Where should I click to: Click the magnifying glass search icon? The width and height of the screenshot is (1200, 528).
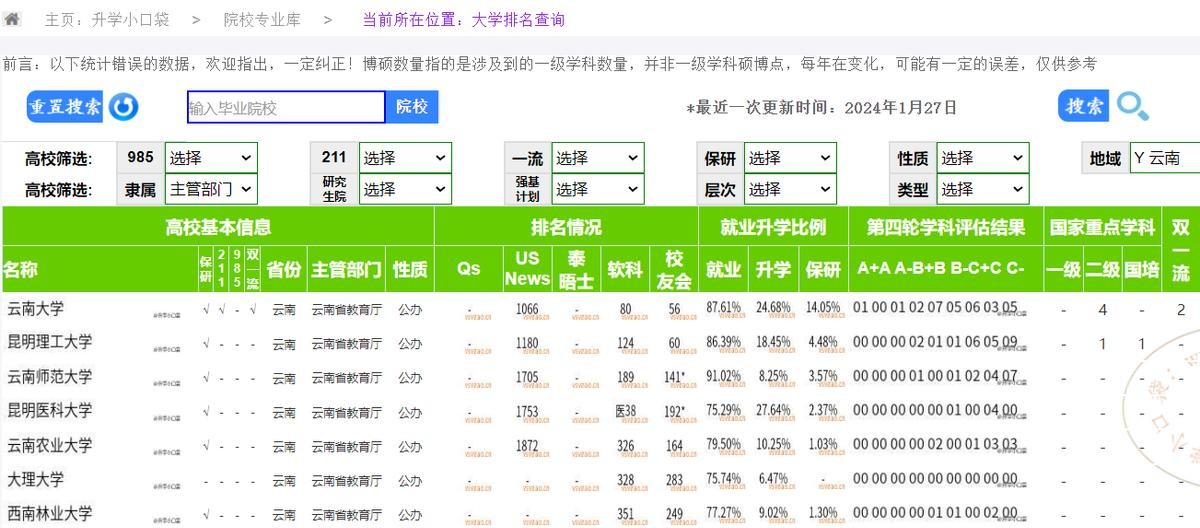point(1133,106)
